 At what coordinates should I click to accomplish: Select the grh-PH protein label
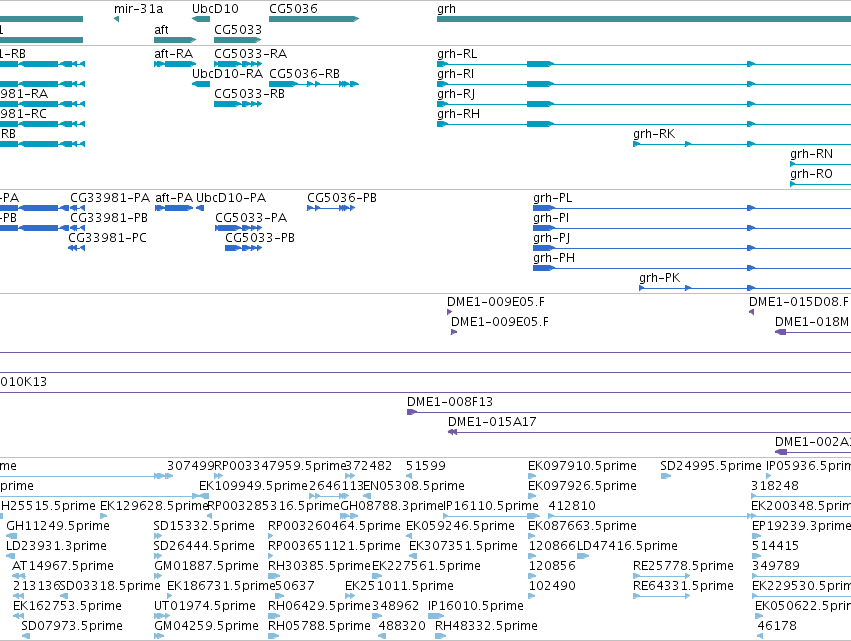tap(554, 258)
